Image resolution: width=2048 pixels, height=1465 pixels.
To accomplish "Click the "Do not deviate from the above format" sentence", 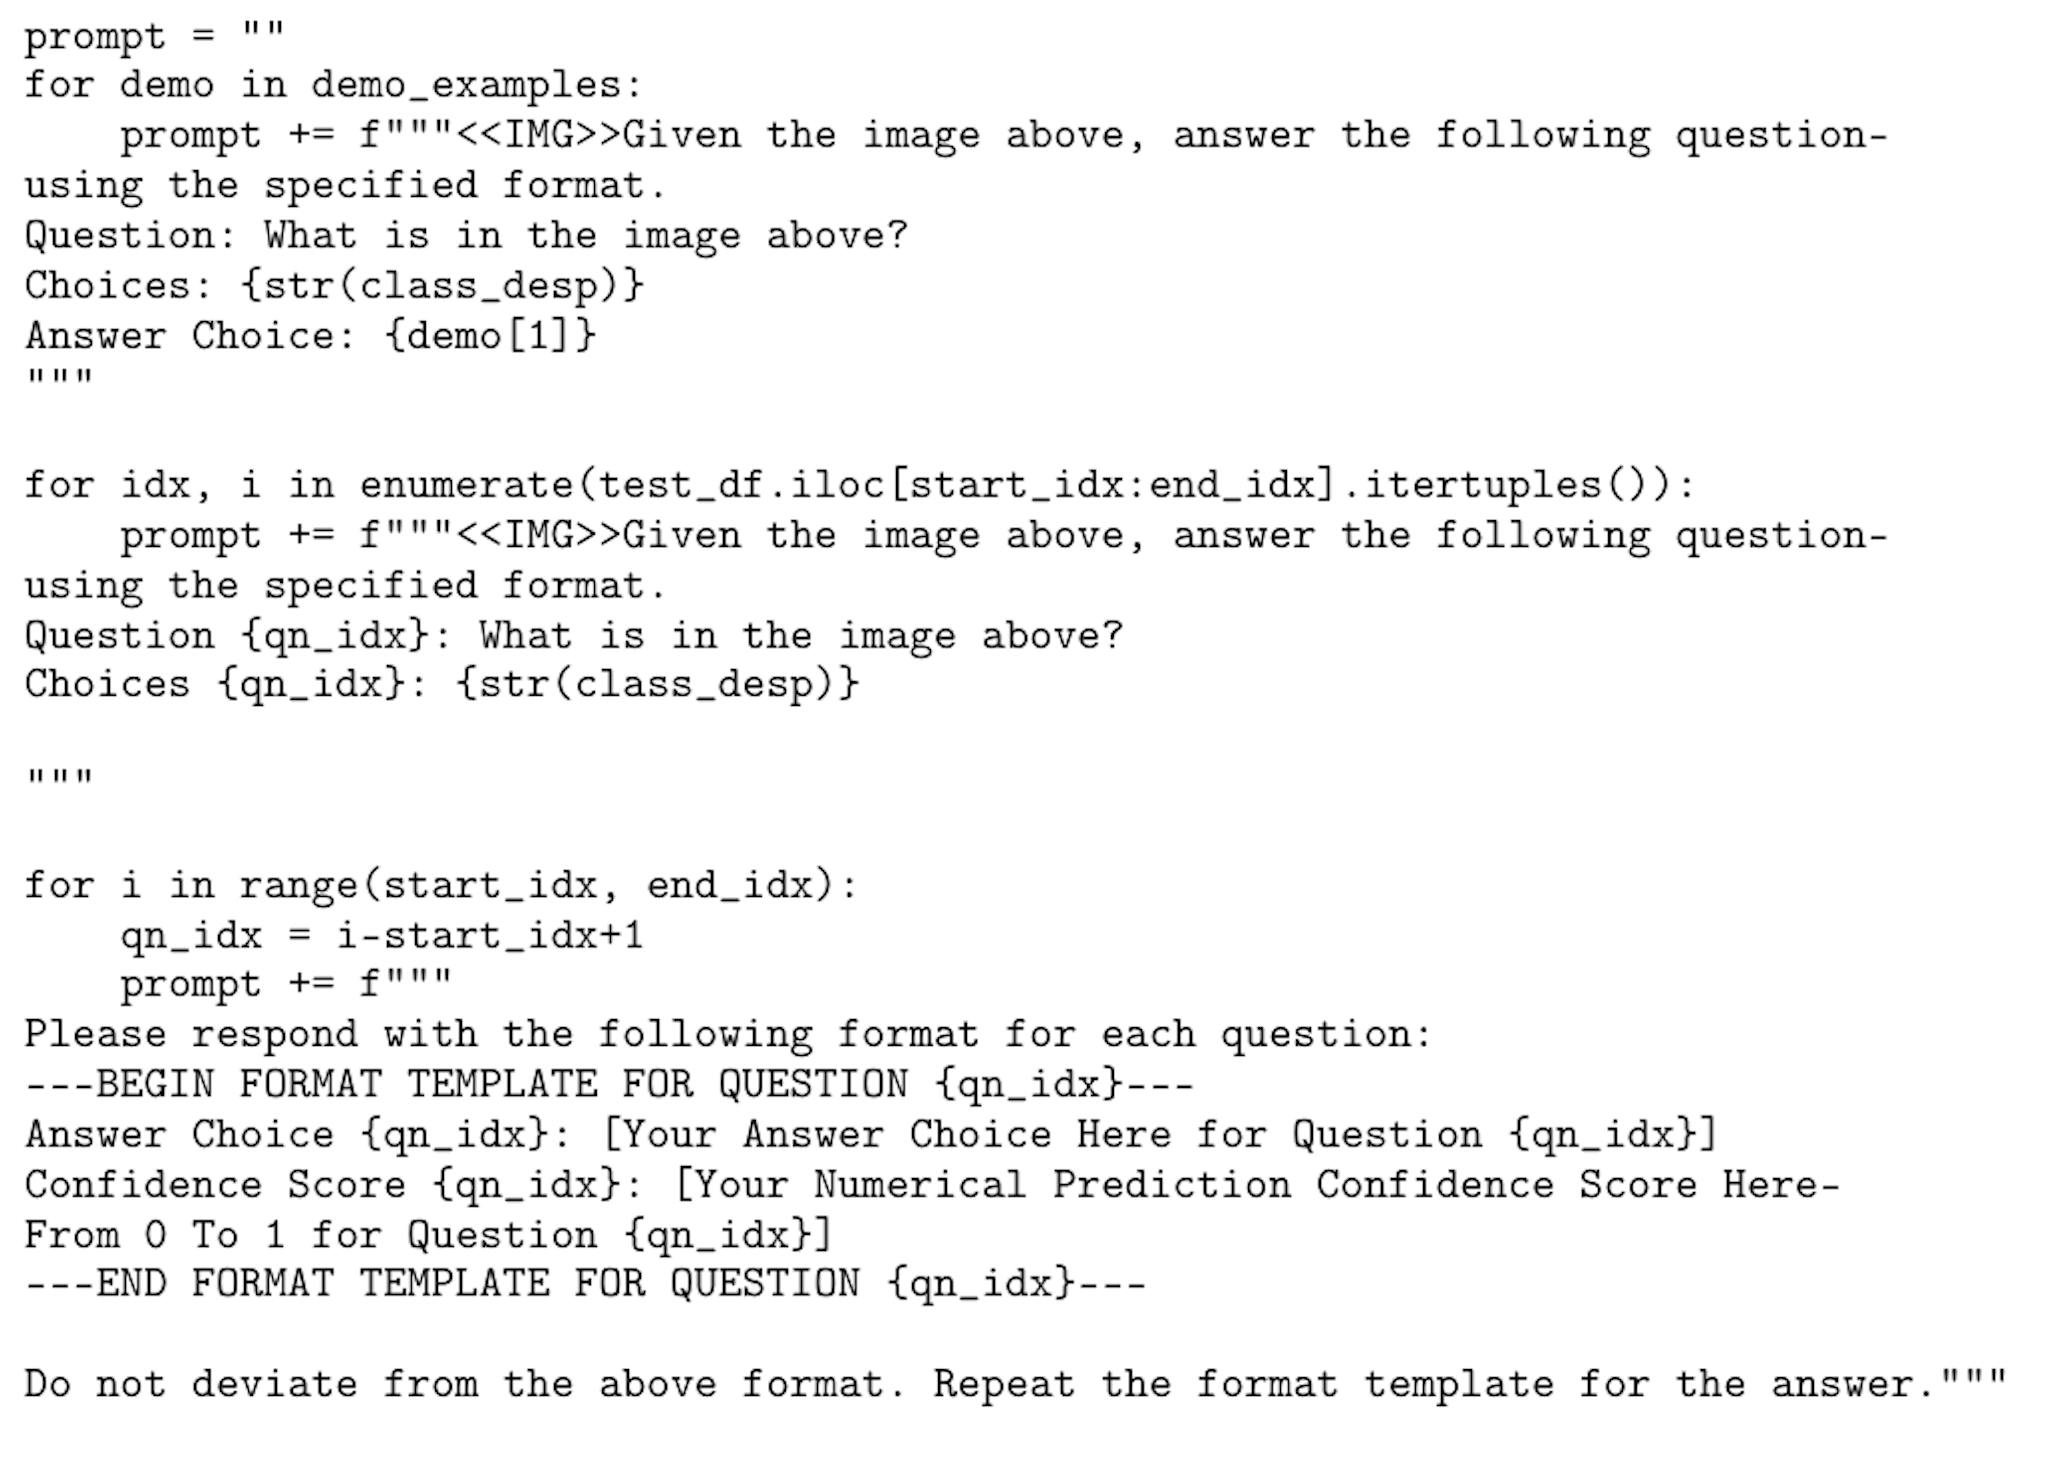I will pos(464,1385).
